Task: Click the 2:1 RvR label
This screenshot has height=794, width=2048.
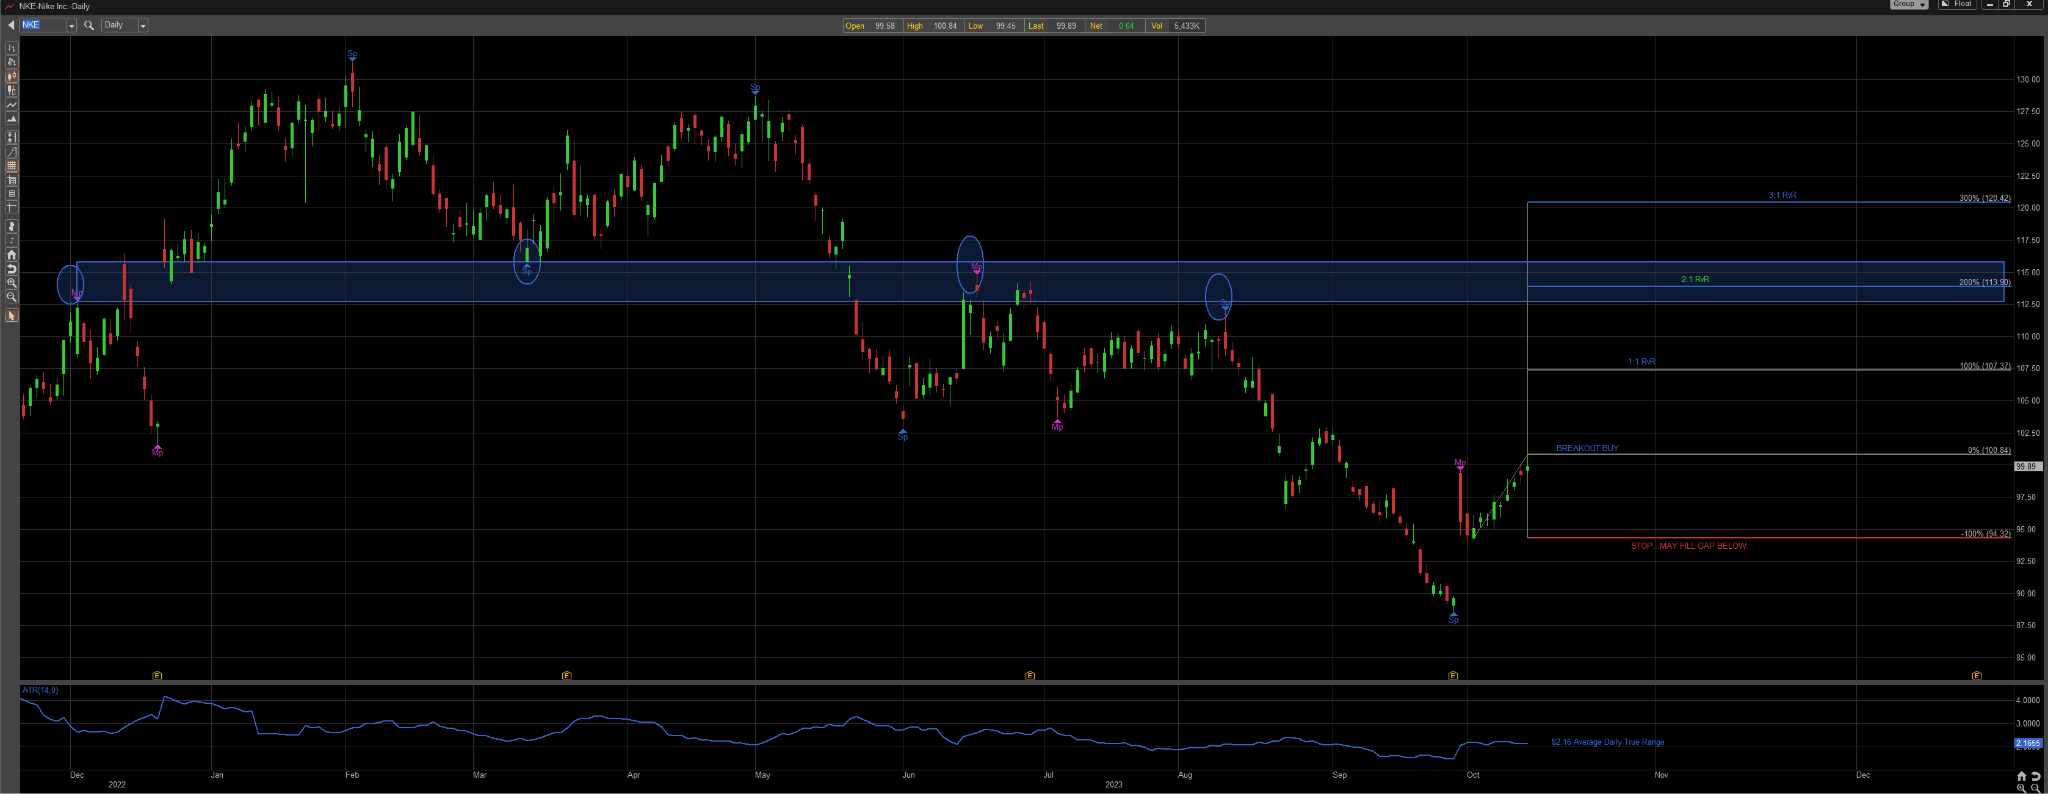Action: 1695,279
